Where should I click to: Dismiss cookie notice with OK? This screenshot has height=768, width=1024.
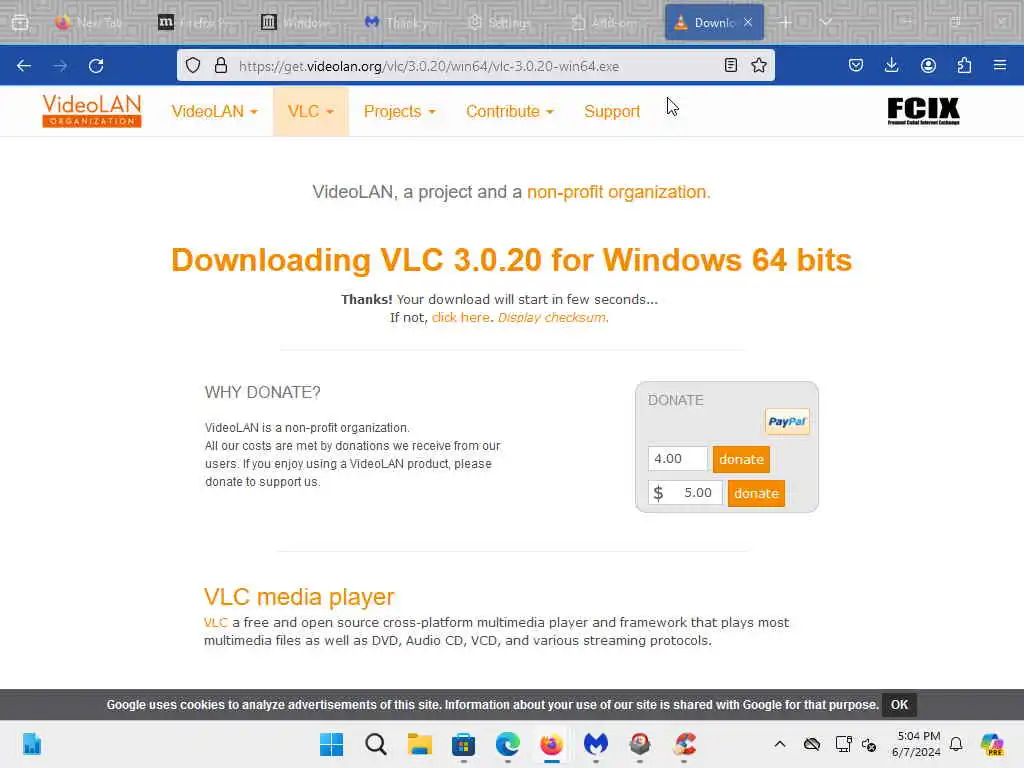[x=899, y=705]
